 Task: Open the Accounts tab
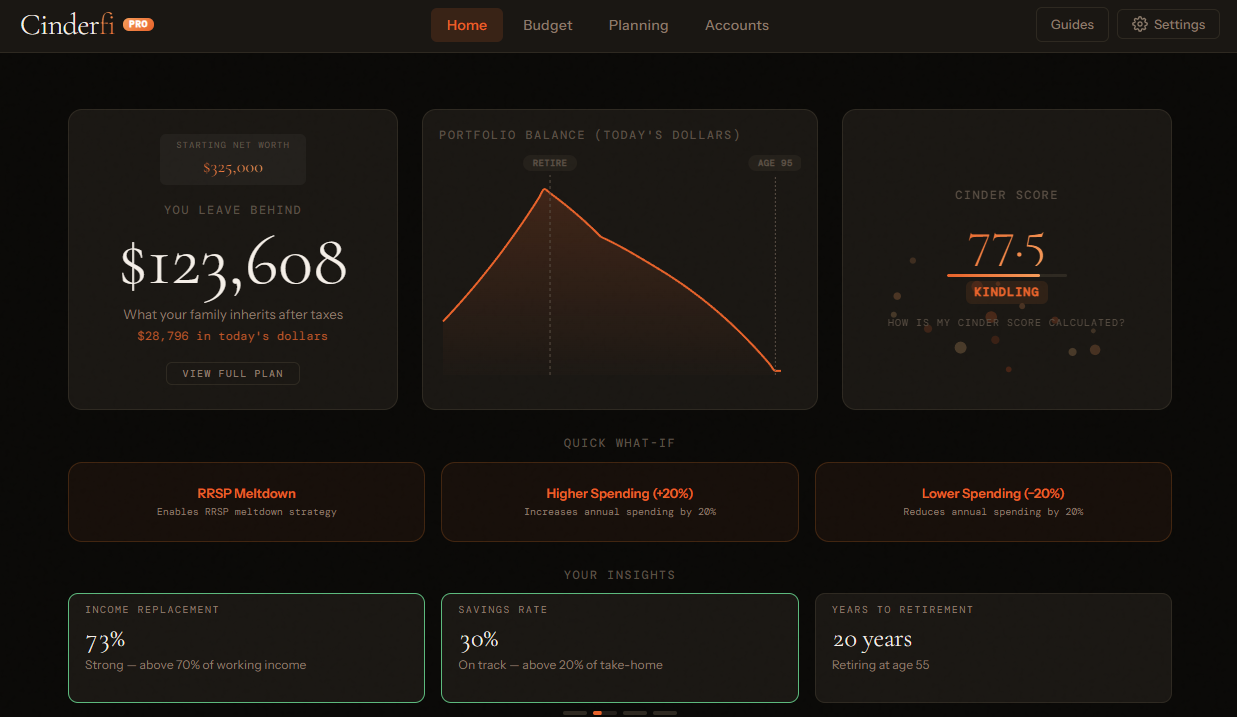click(737, 25)
